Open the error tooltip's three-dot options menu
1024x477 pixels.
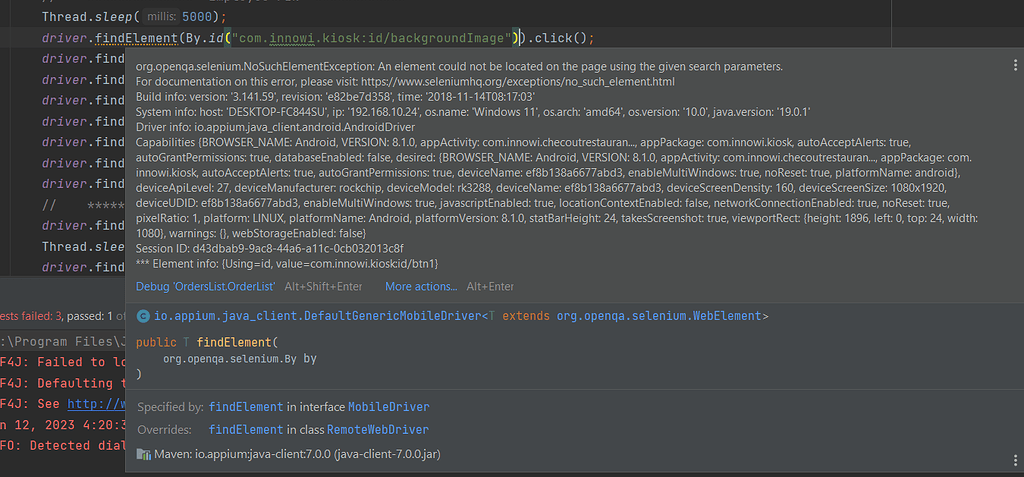click(1015, 65)
